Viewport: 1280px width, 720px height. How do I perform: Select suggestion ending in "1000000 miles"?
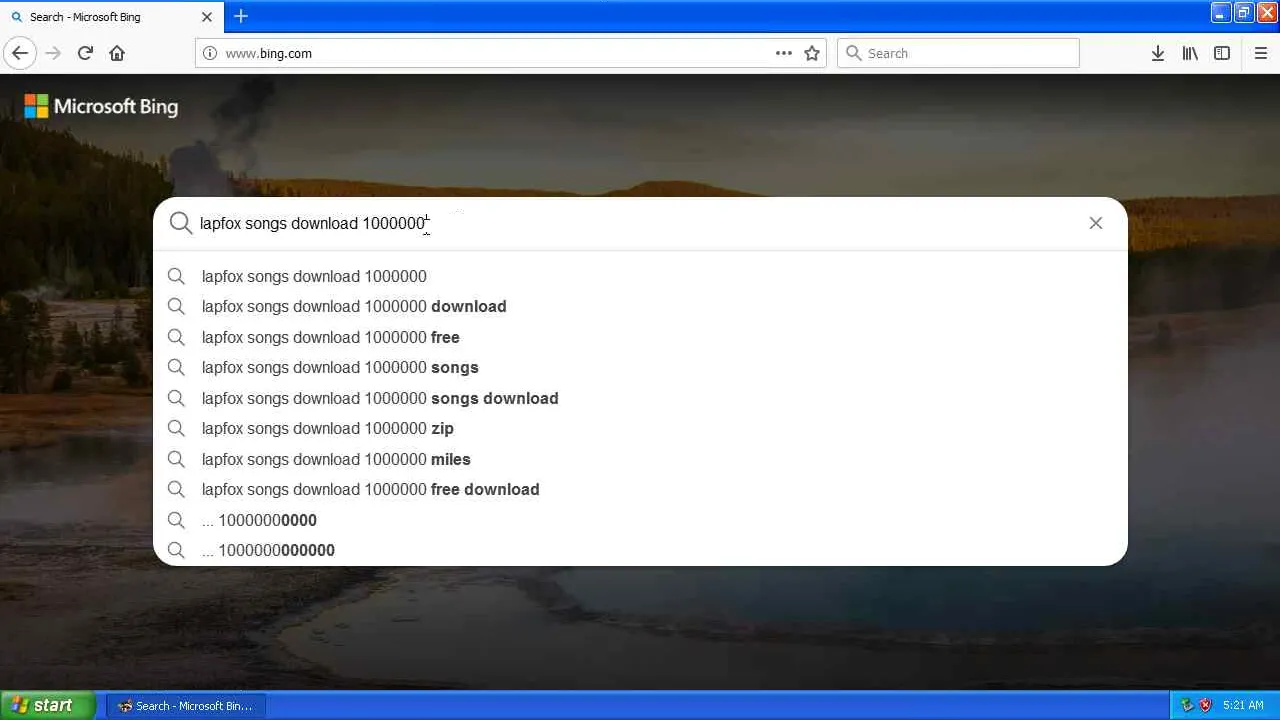coord(640,459)
